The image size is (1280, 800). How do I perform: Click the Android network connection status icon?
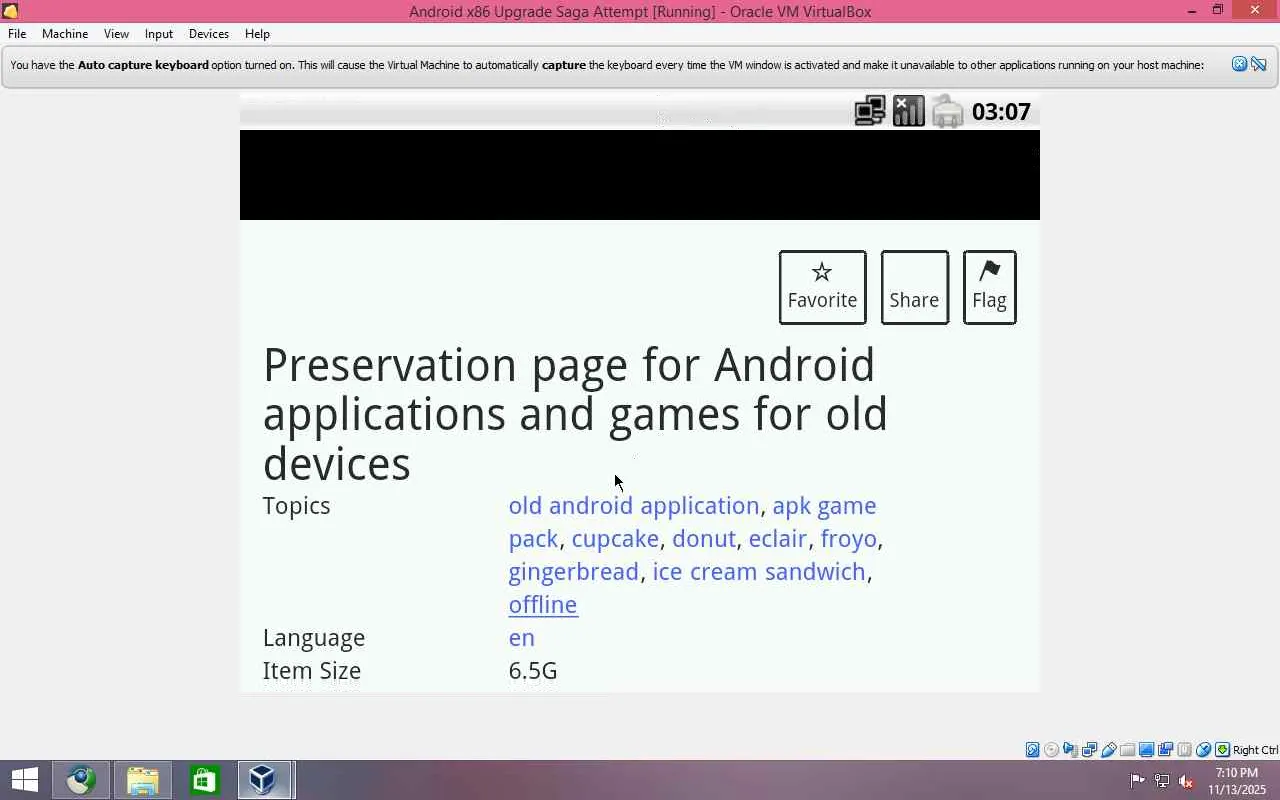coord(870,111)
